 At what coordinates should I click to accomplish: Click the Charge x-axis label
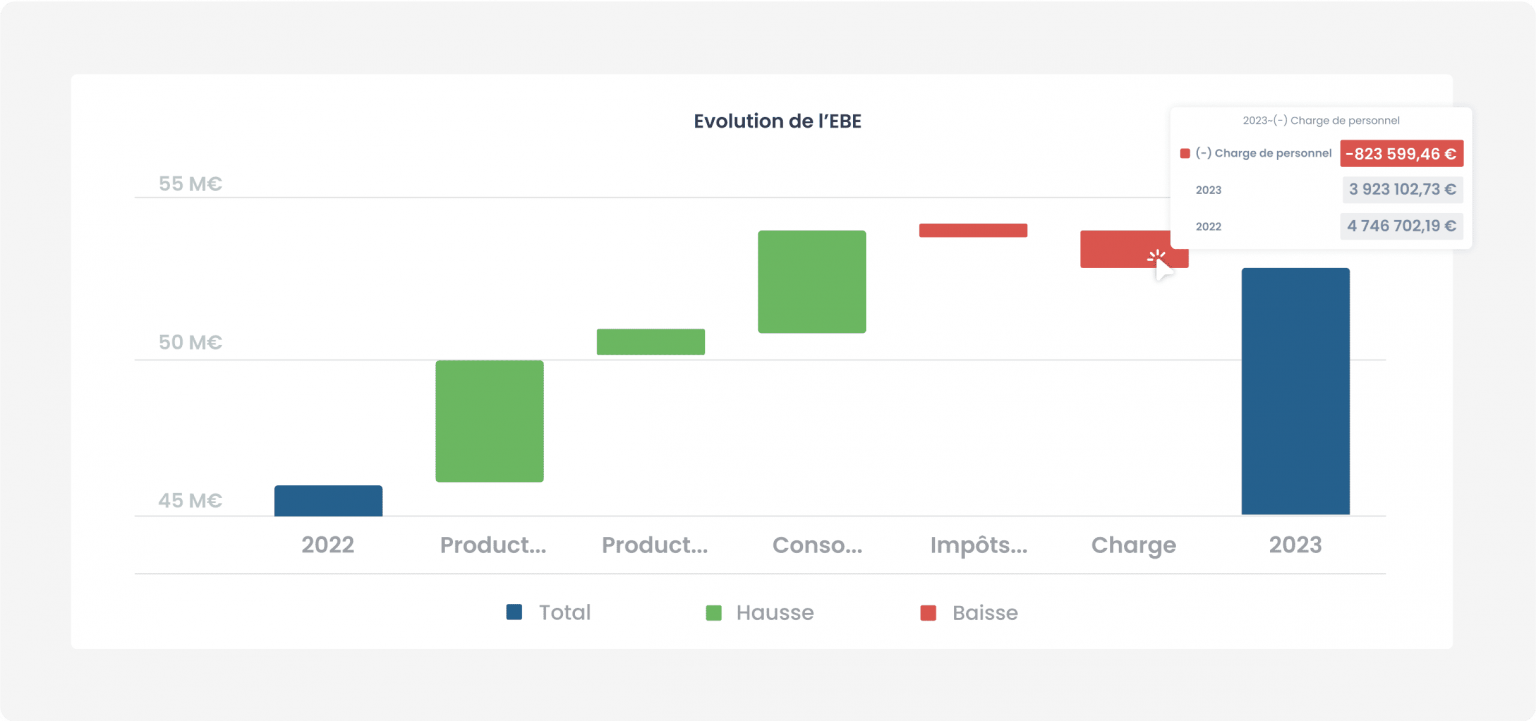pos(1133,545)
